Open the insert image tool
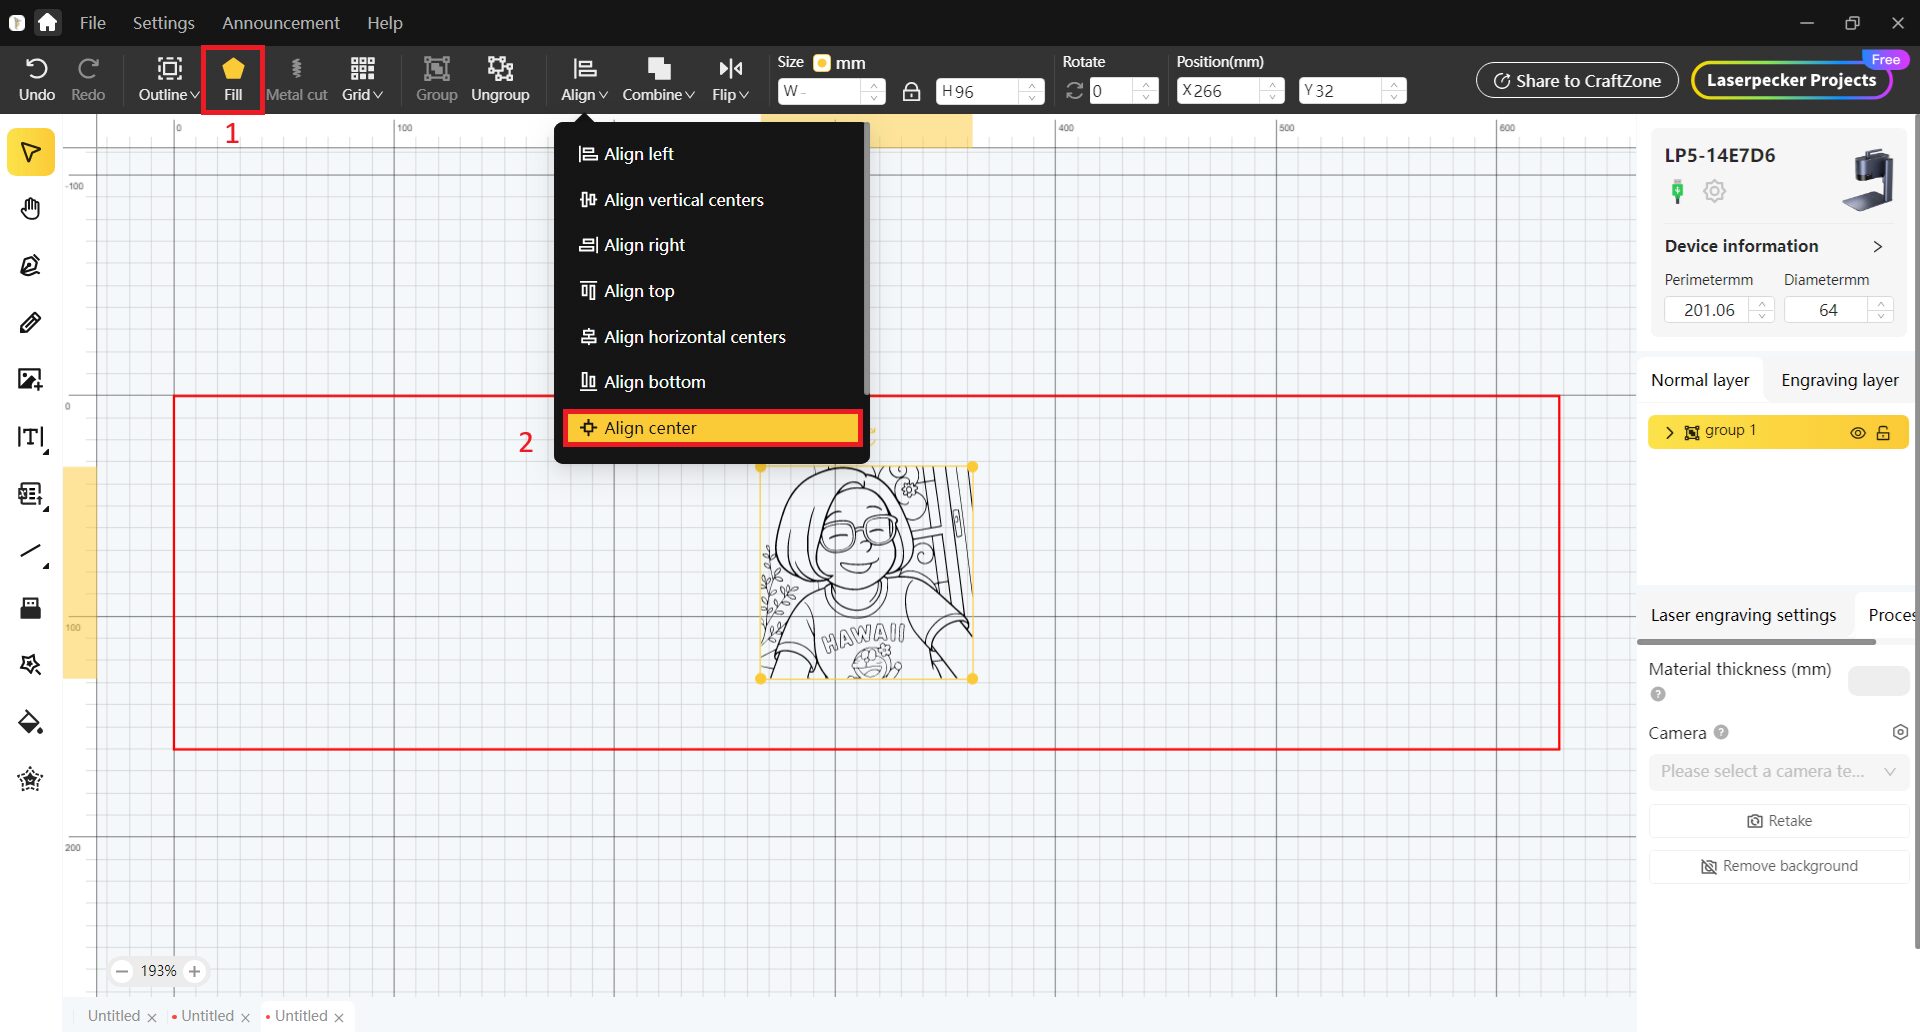Viewport: 1920px width, 1032px height. 31,379
